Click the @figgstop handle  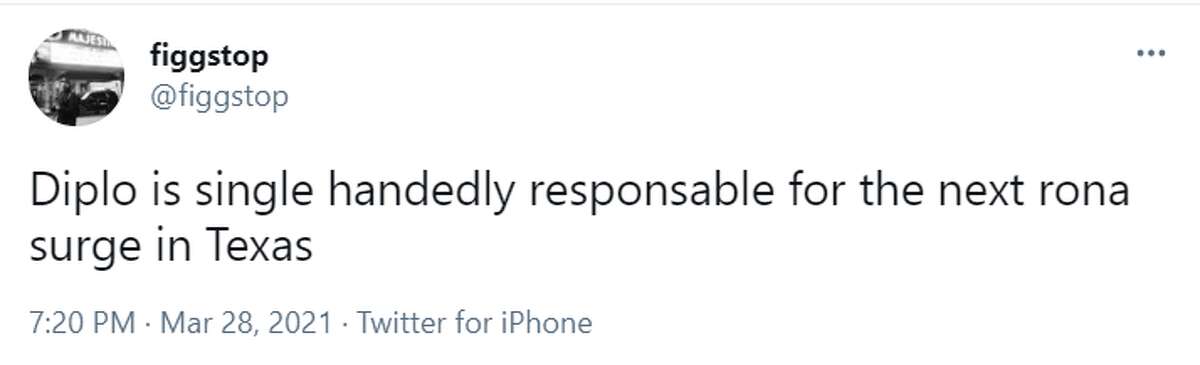point(218,98)
